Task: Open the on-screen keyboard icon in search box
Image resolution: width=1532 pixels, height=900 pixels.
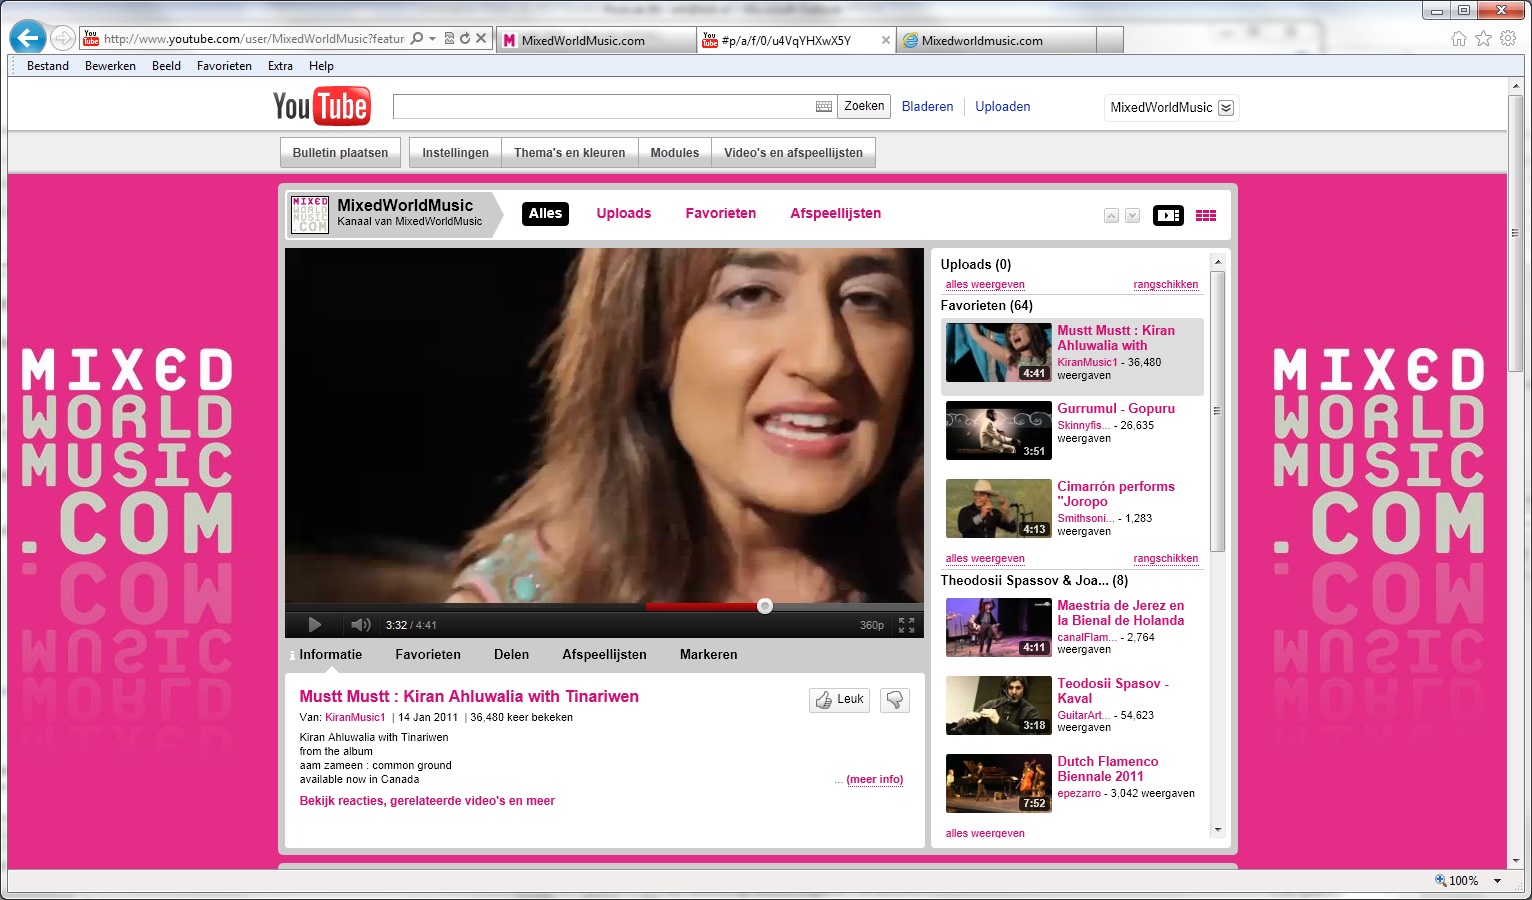Action: click(824, 107)
